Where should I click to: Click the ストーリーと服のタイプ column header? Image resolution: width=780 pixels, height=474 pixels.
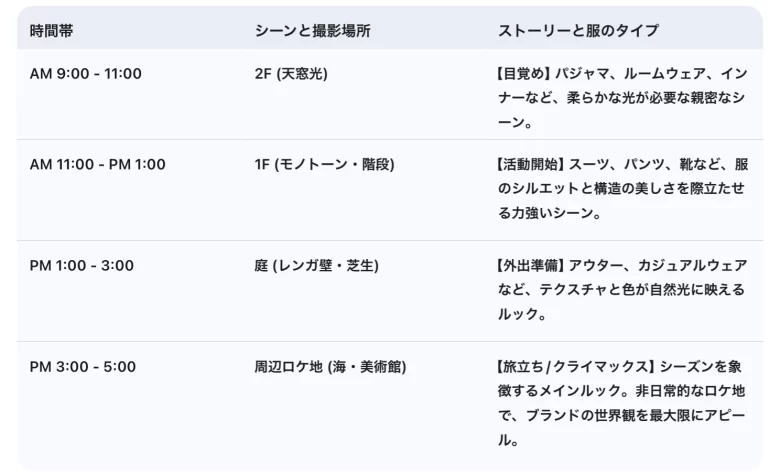pyautogui.click(x=578, y=31)
